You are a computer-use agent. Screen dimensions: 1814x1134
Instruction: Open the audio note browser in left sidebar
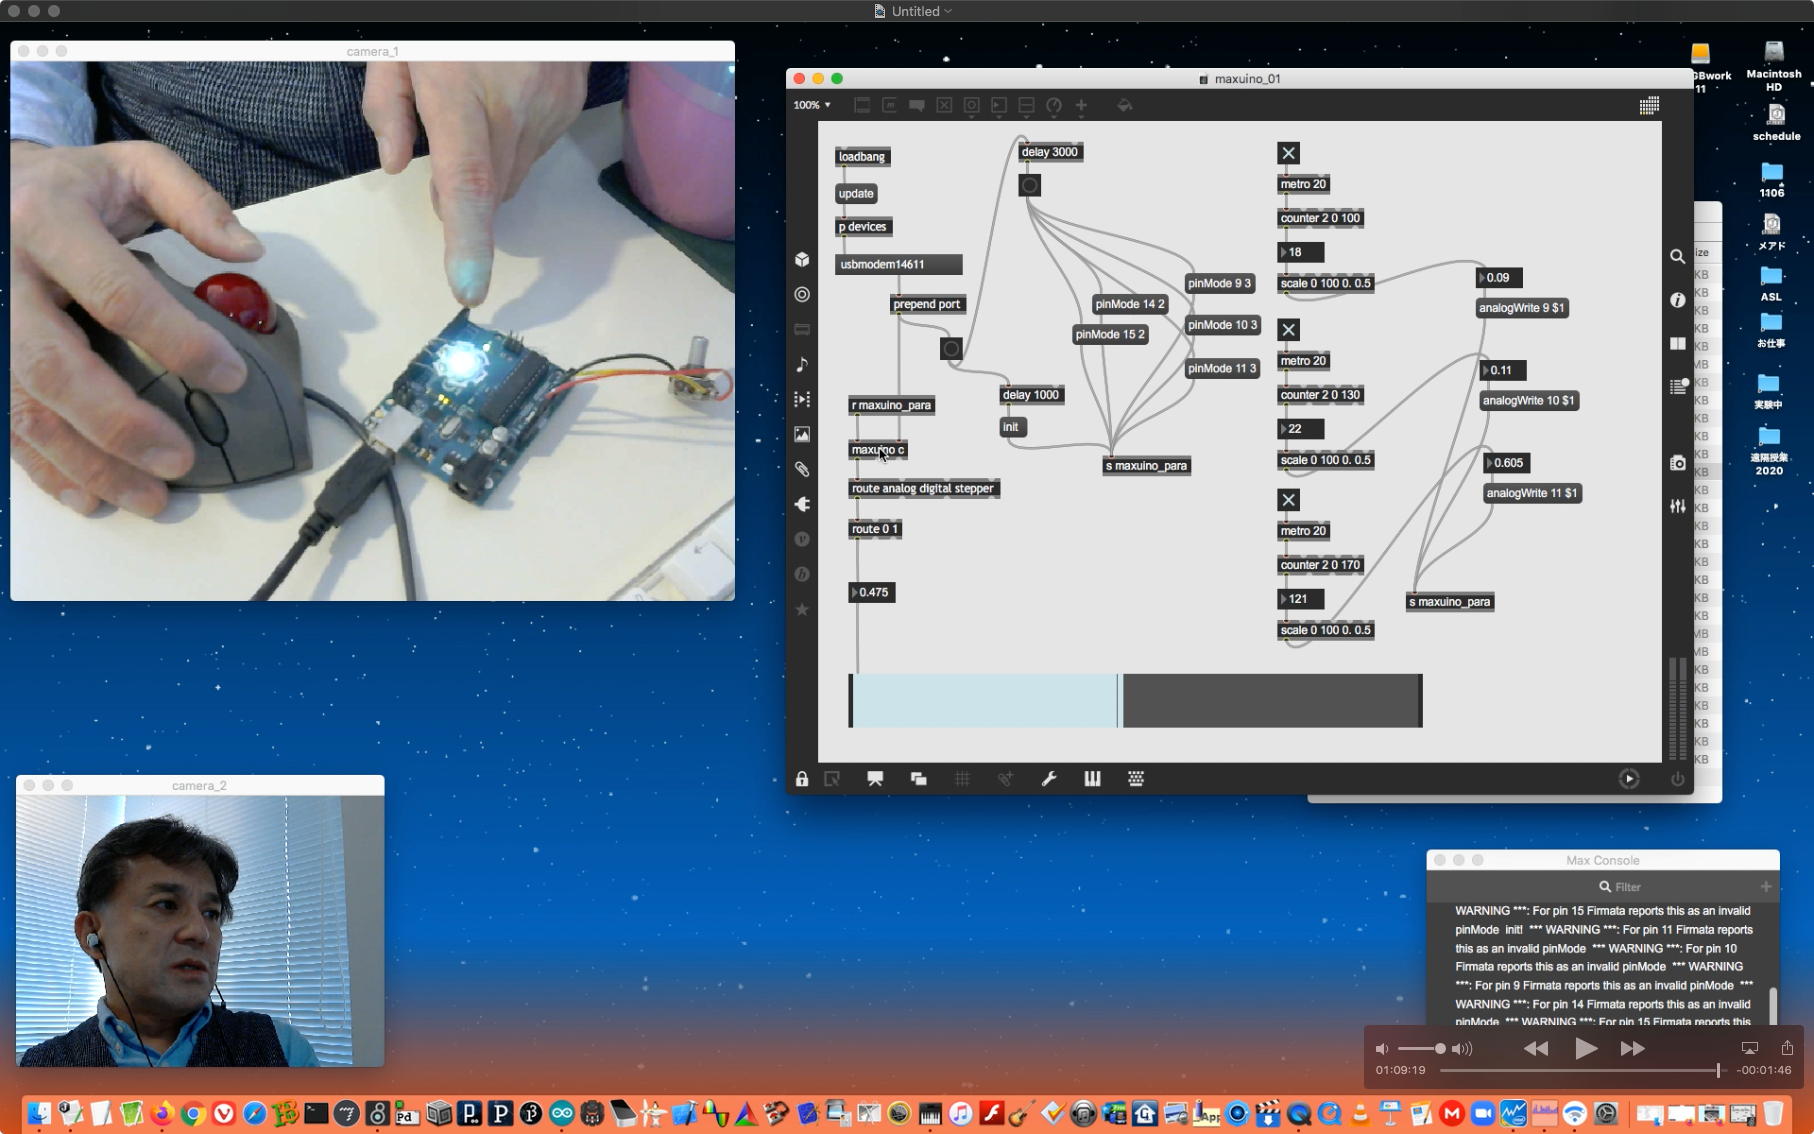pos(802,365)
